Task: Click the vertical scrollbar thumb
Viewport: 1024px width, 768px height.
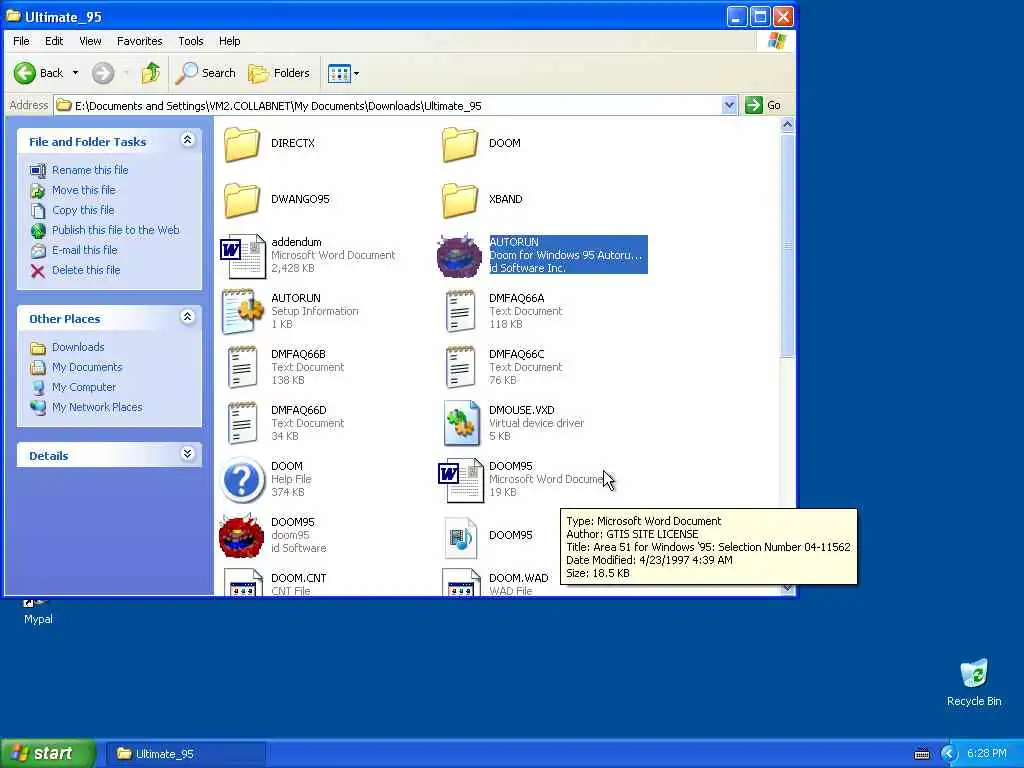Action: point(788,246)
